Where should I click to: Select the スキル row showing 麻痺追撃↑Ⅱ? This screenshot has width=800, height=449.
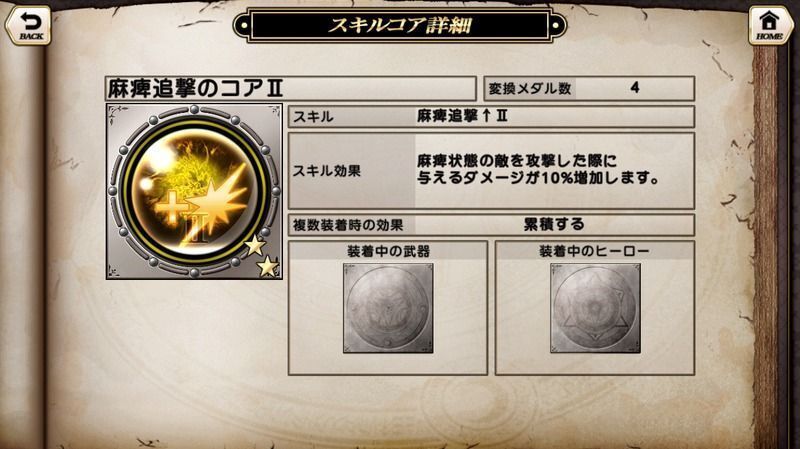click(x=491, y=117)
